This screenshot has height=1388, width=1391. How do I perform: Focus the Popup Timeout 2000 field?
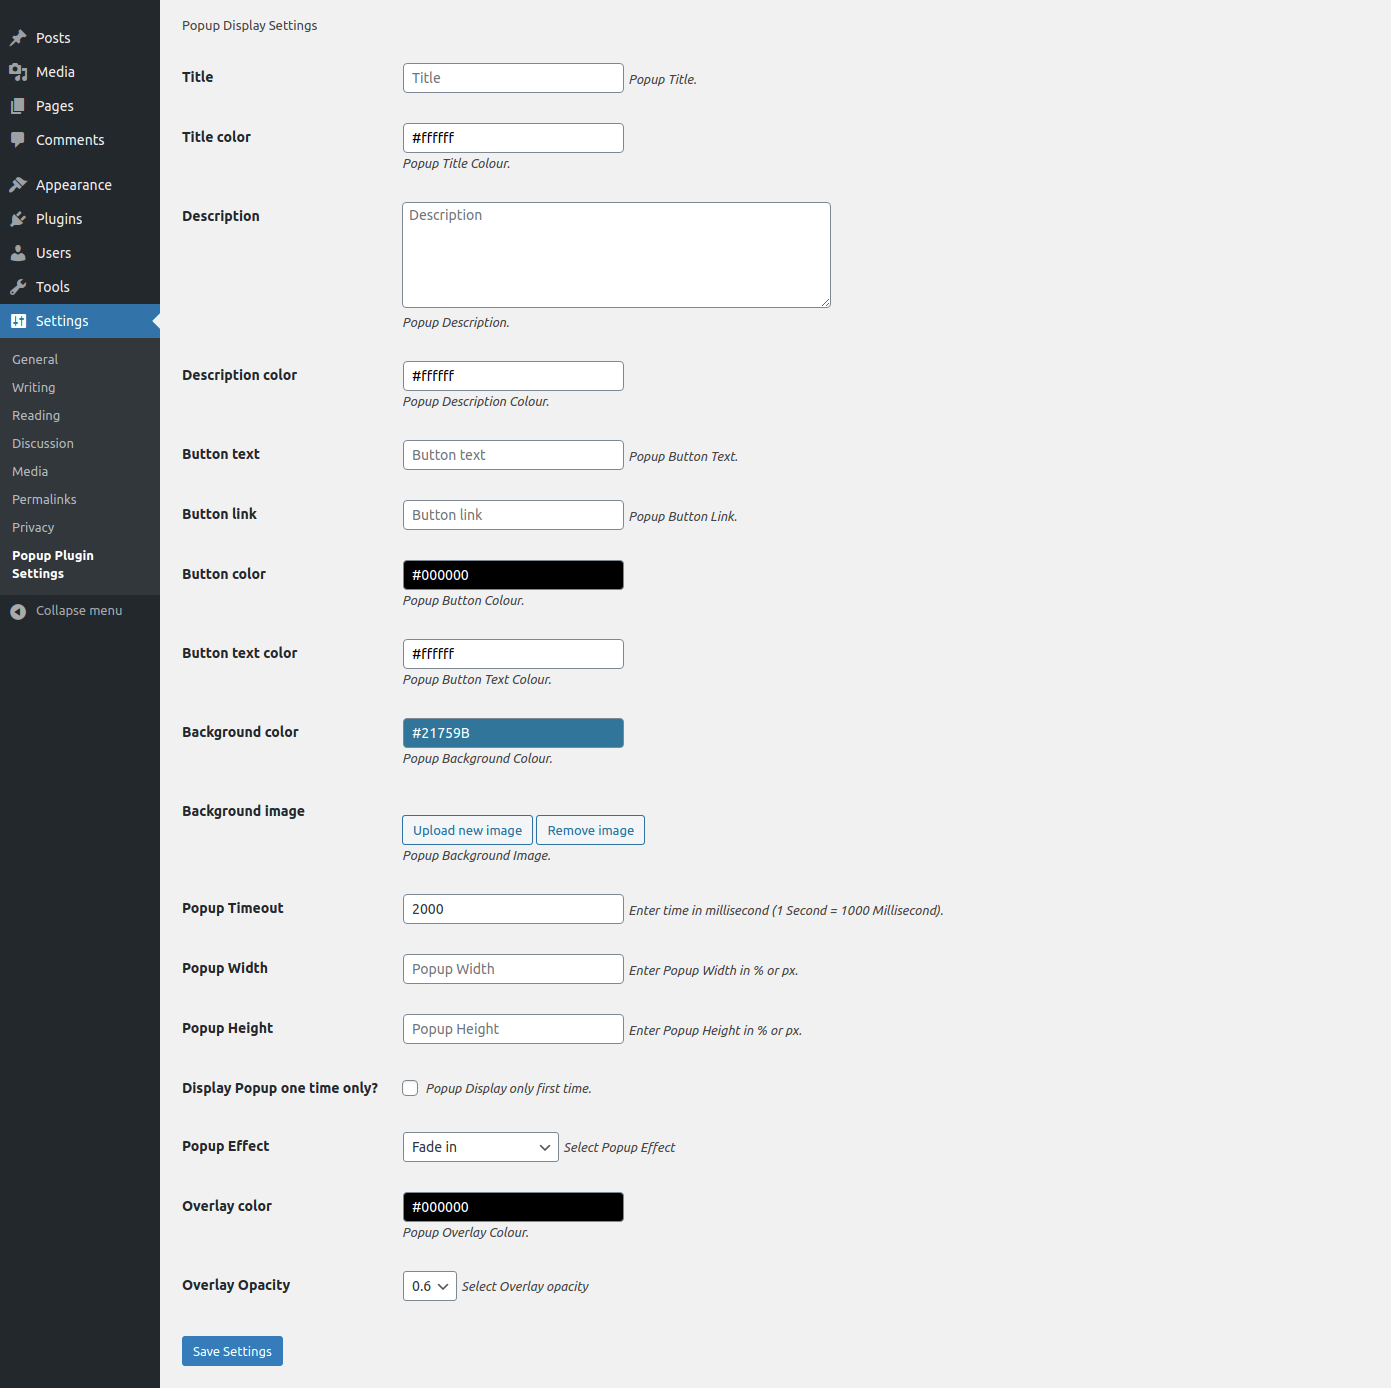click(x=513, y=909)
